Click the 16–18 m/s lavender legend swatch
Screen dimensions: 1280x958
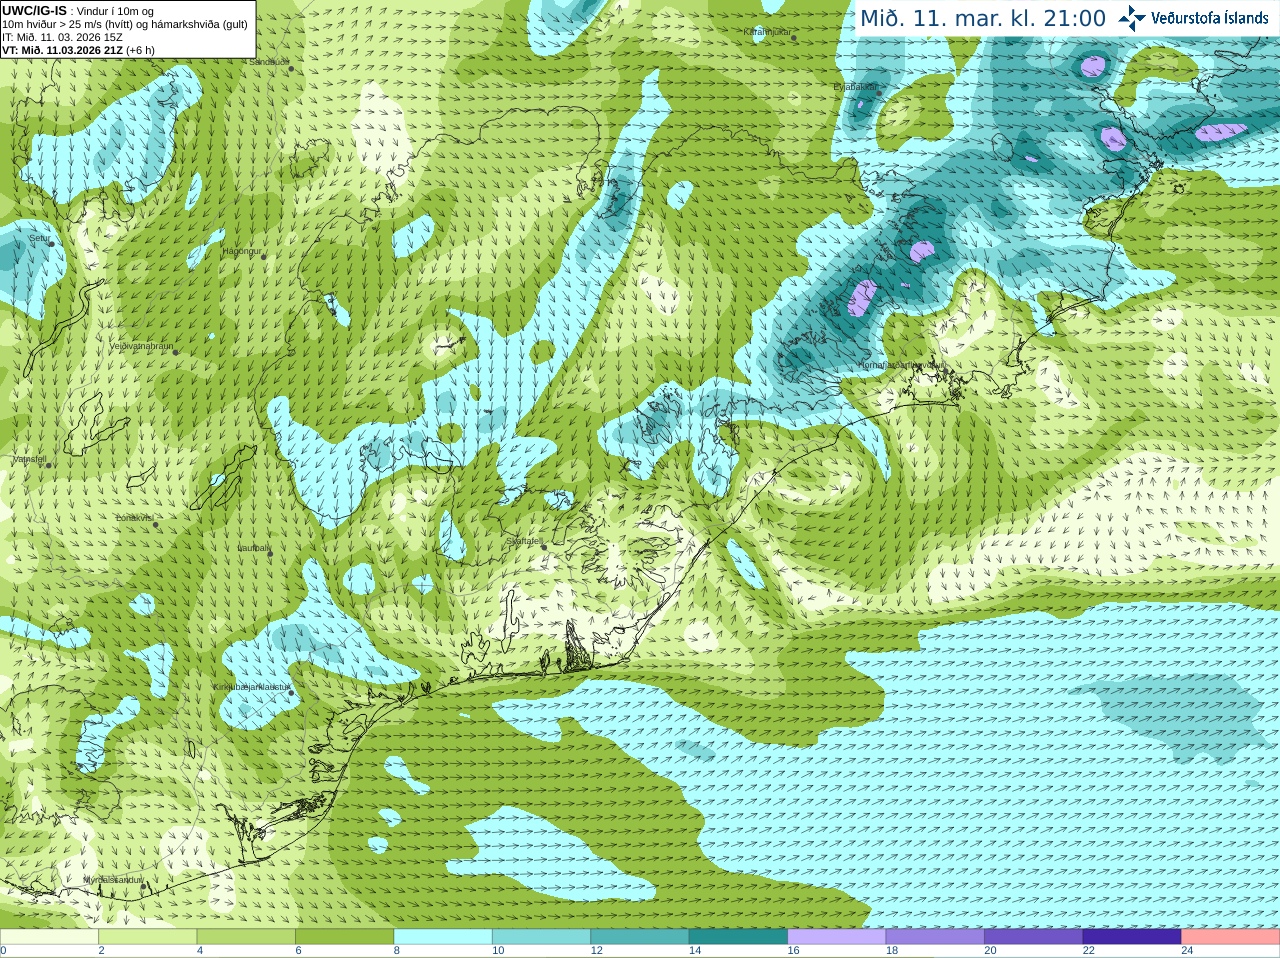coord(837,937)
